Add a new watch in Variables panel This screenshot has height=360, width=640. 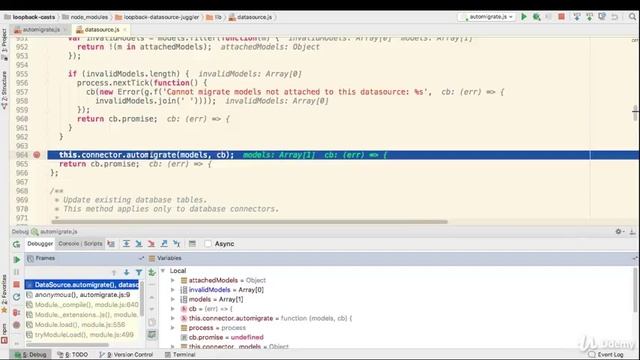coord(152,272)
